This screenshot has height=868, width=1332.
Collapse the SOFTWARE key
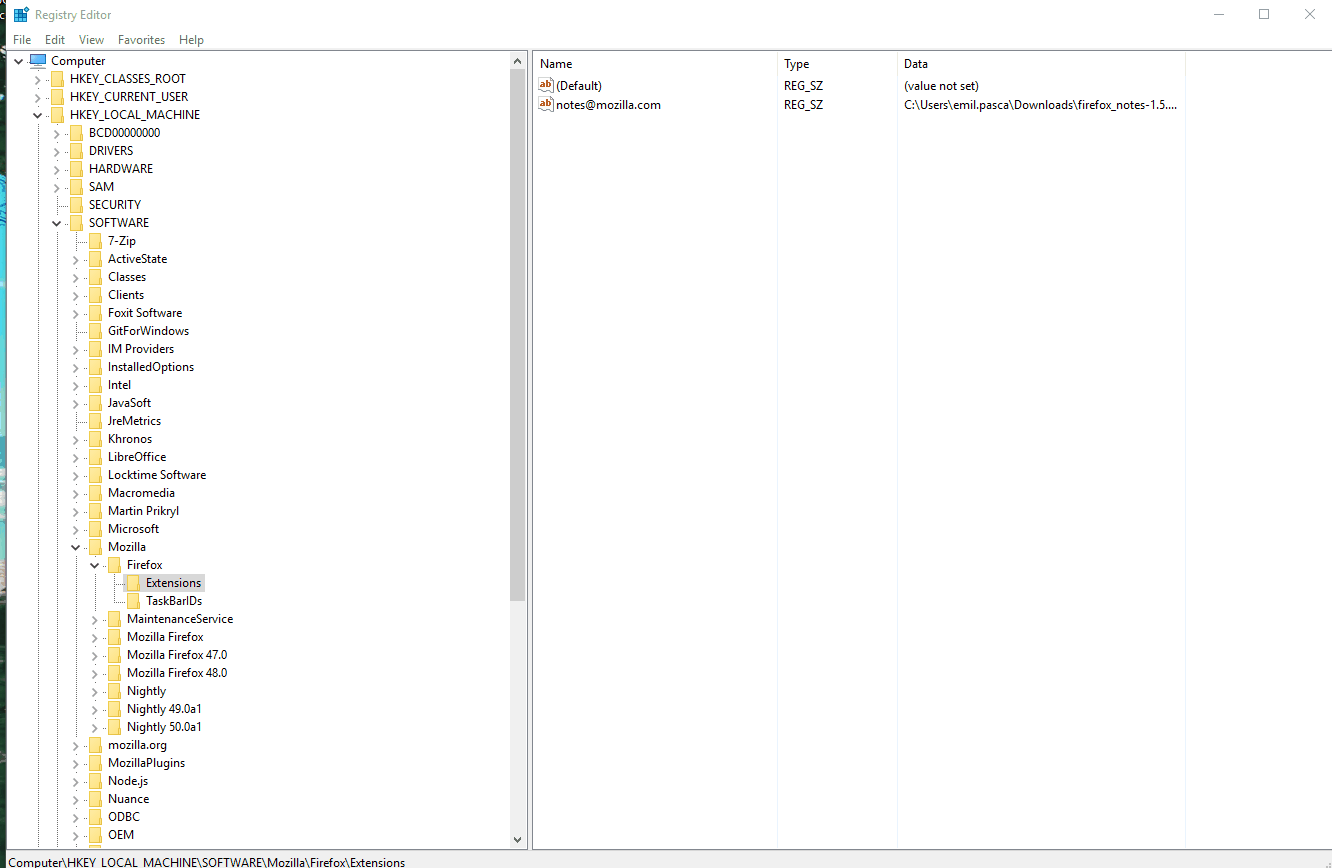57,223
